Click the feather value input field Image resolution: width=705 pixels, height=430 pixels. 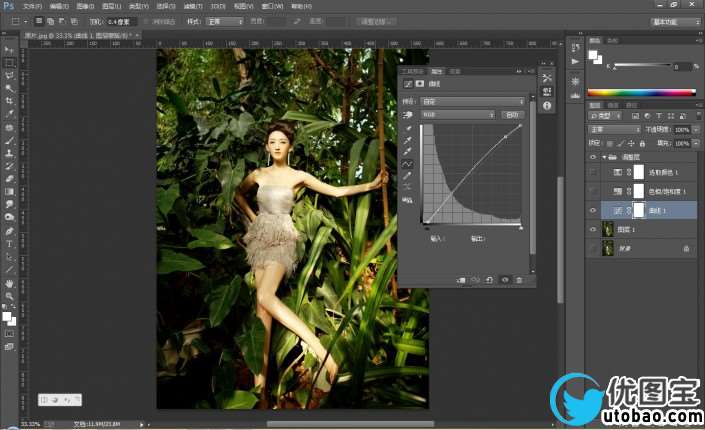[x=121, y=21]
